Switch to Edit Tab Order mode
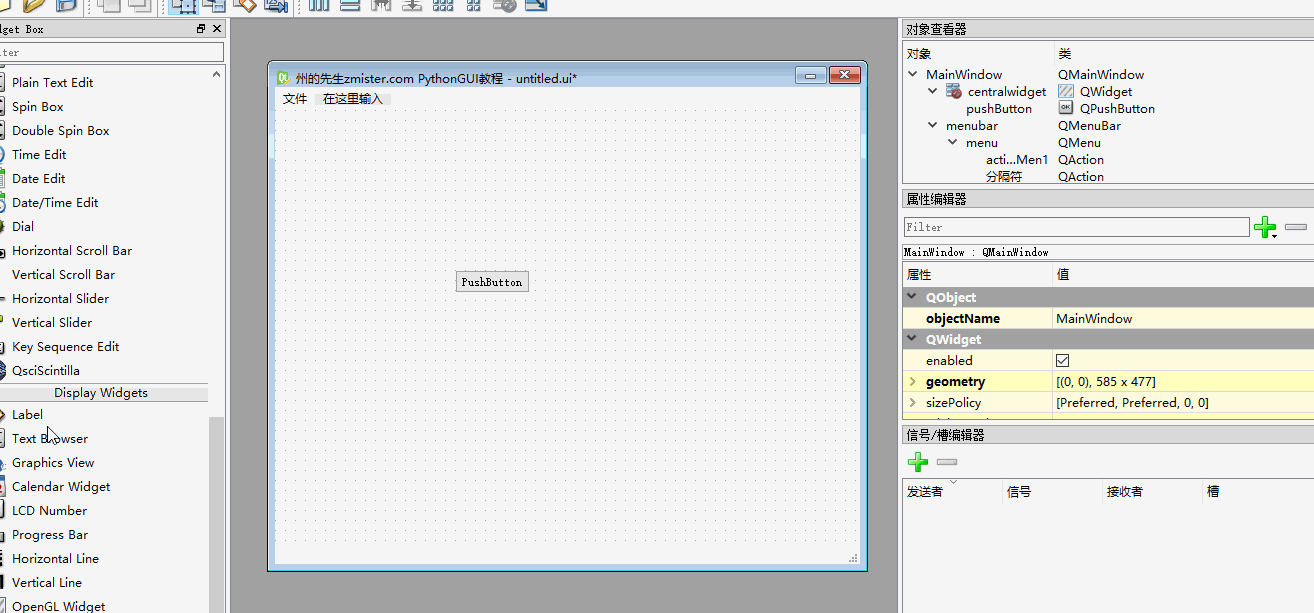 click(x=277, y=6)
